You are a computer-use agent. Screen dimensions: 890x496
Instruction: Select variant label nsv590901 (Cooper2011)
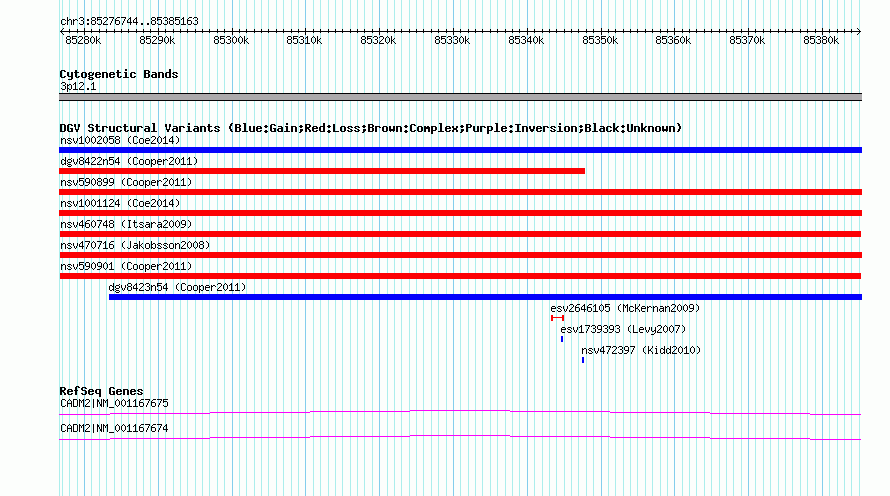tap(126, 266)
